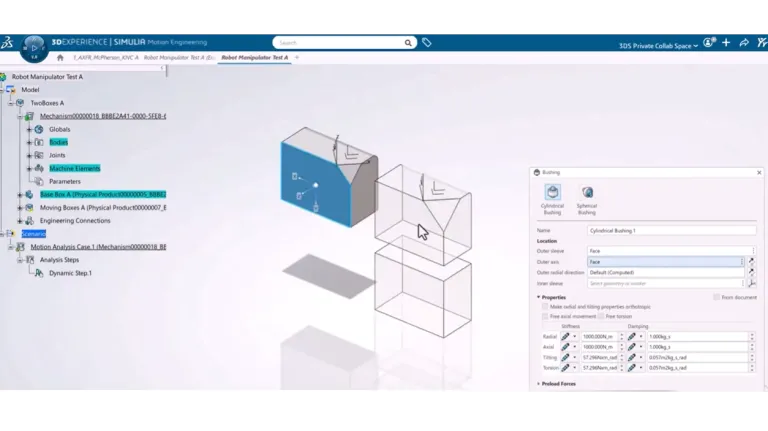
Task: Open Outer radial direction Default (Computed) field
Action: tap(666, 272)
